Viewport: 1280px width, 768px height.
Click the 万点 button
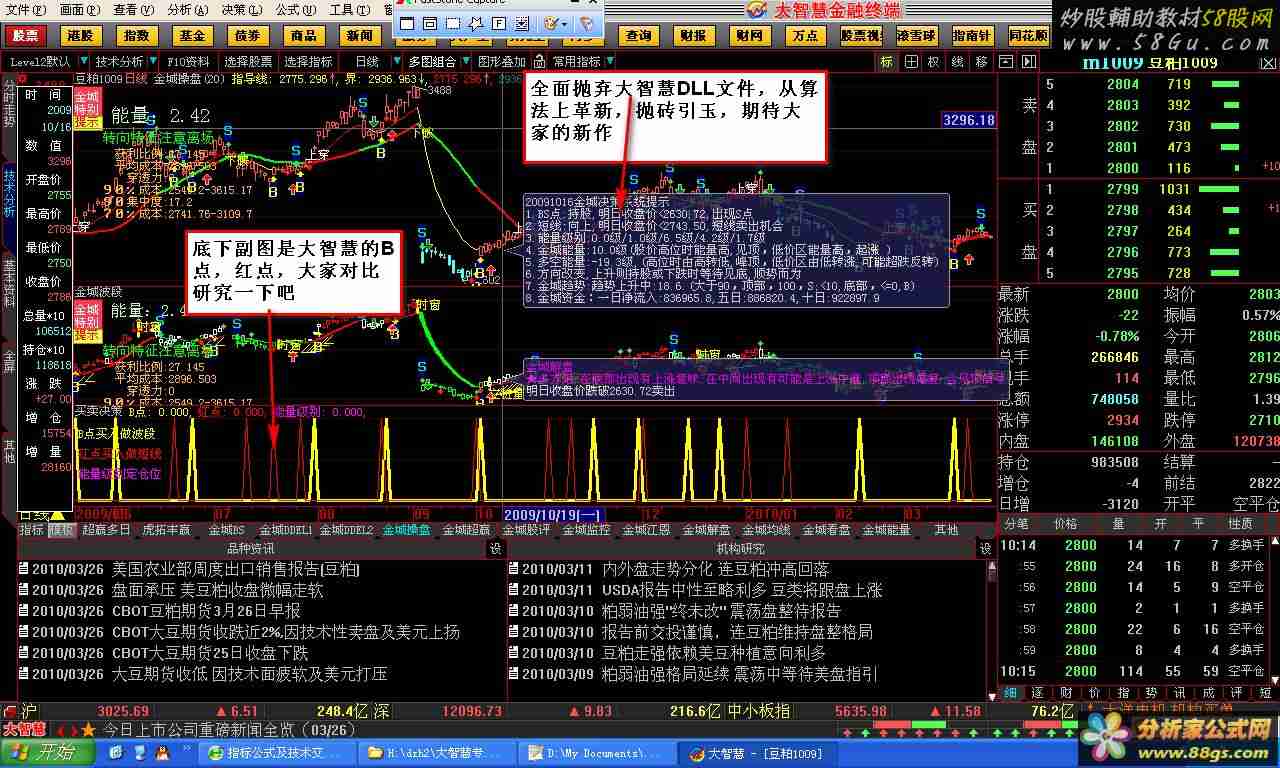coord(805,36)
